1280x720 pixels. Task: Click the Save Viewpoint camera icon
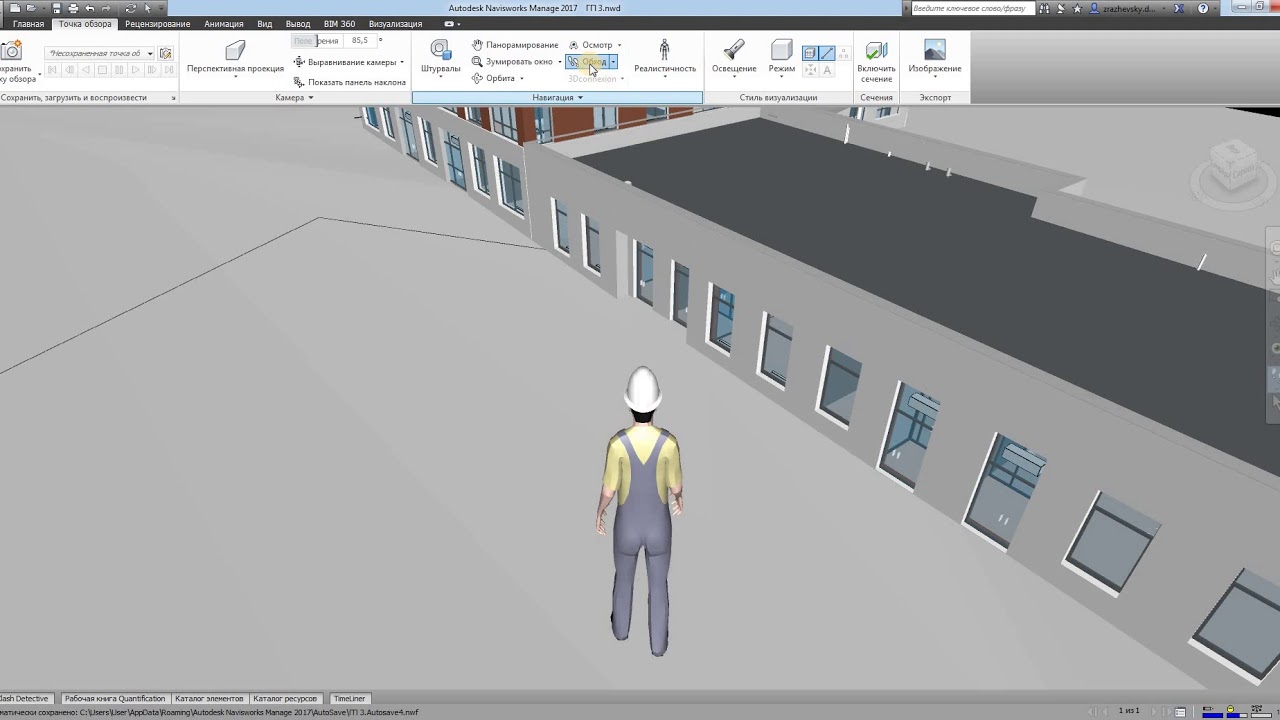point(11,50)
